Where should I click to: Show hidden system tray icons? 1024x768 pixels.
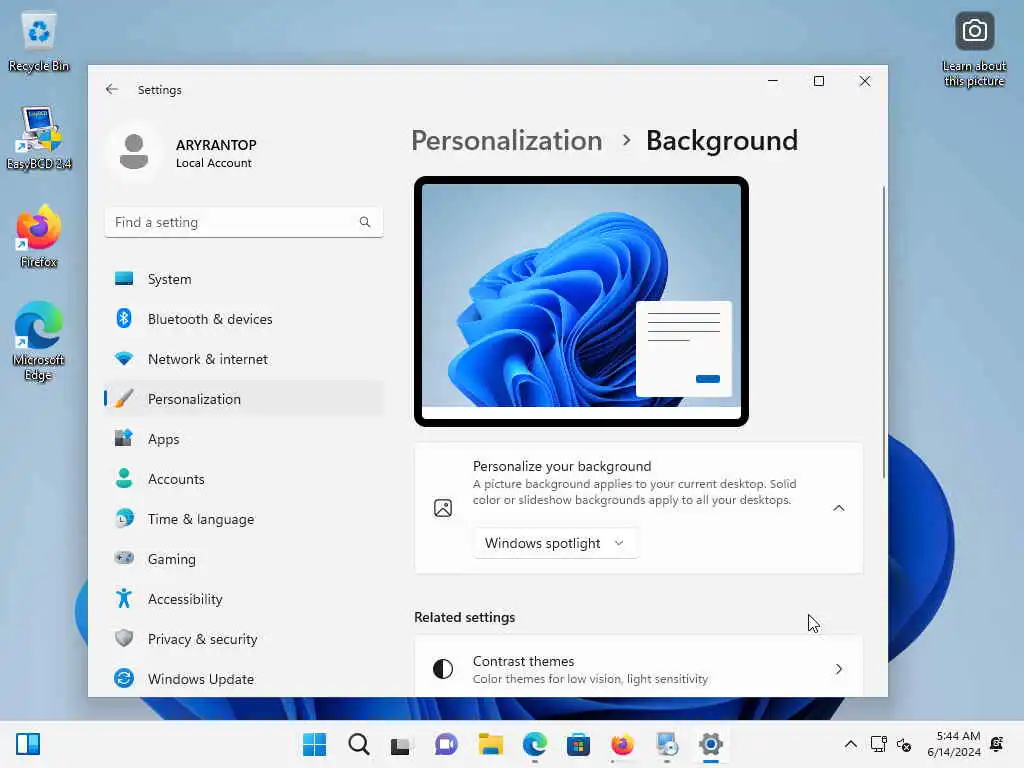pyautogui.click(x=850, y=744)
